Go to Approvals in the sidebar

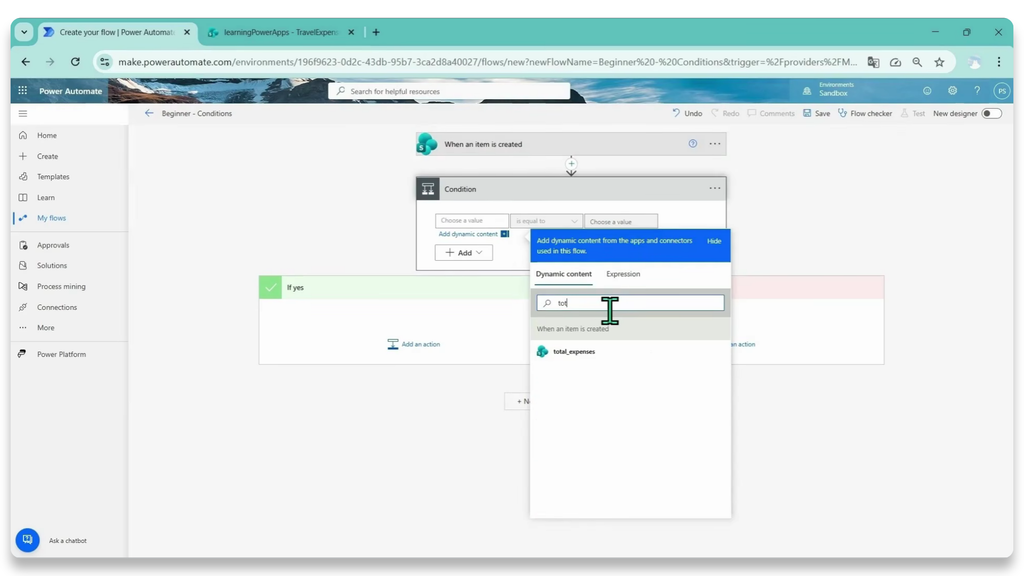pyautogui.click(x=53, y=246)
